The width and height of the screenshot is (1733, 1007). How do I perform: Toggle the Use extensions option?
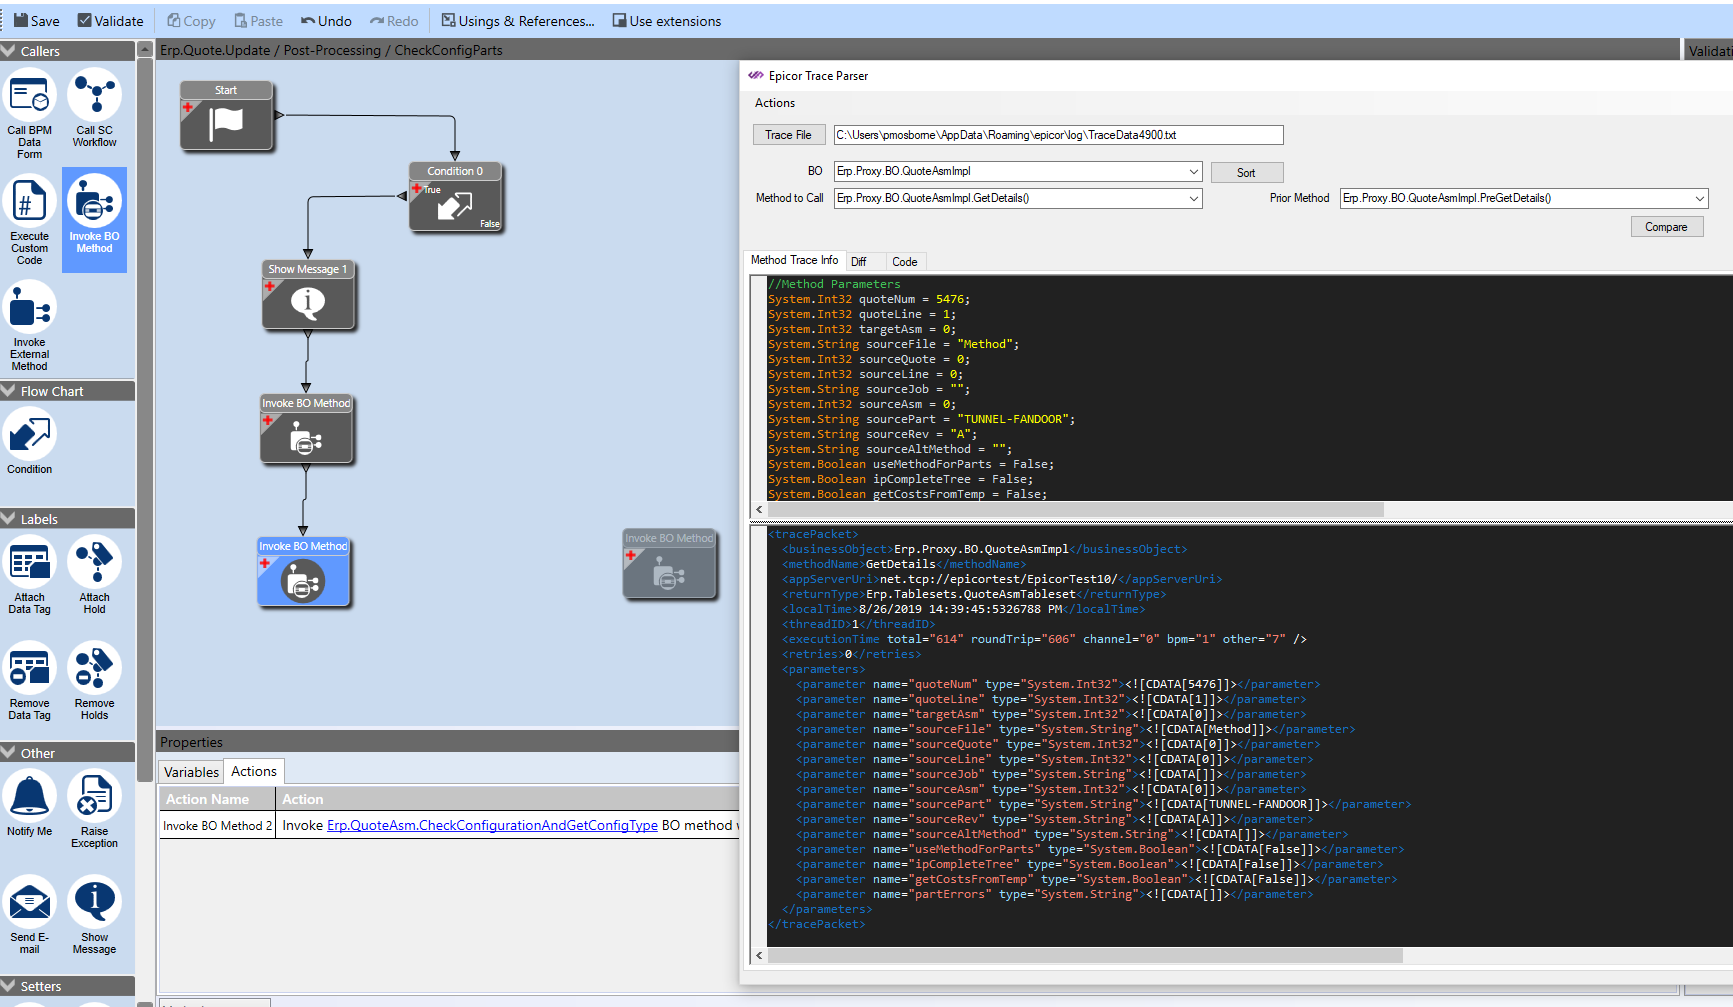[666, 21]
